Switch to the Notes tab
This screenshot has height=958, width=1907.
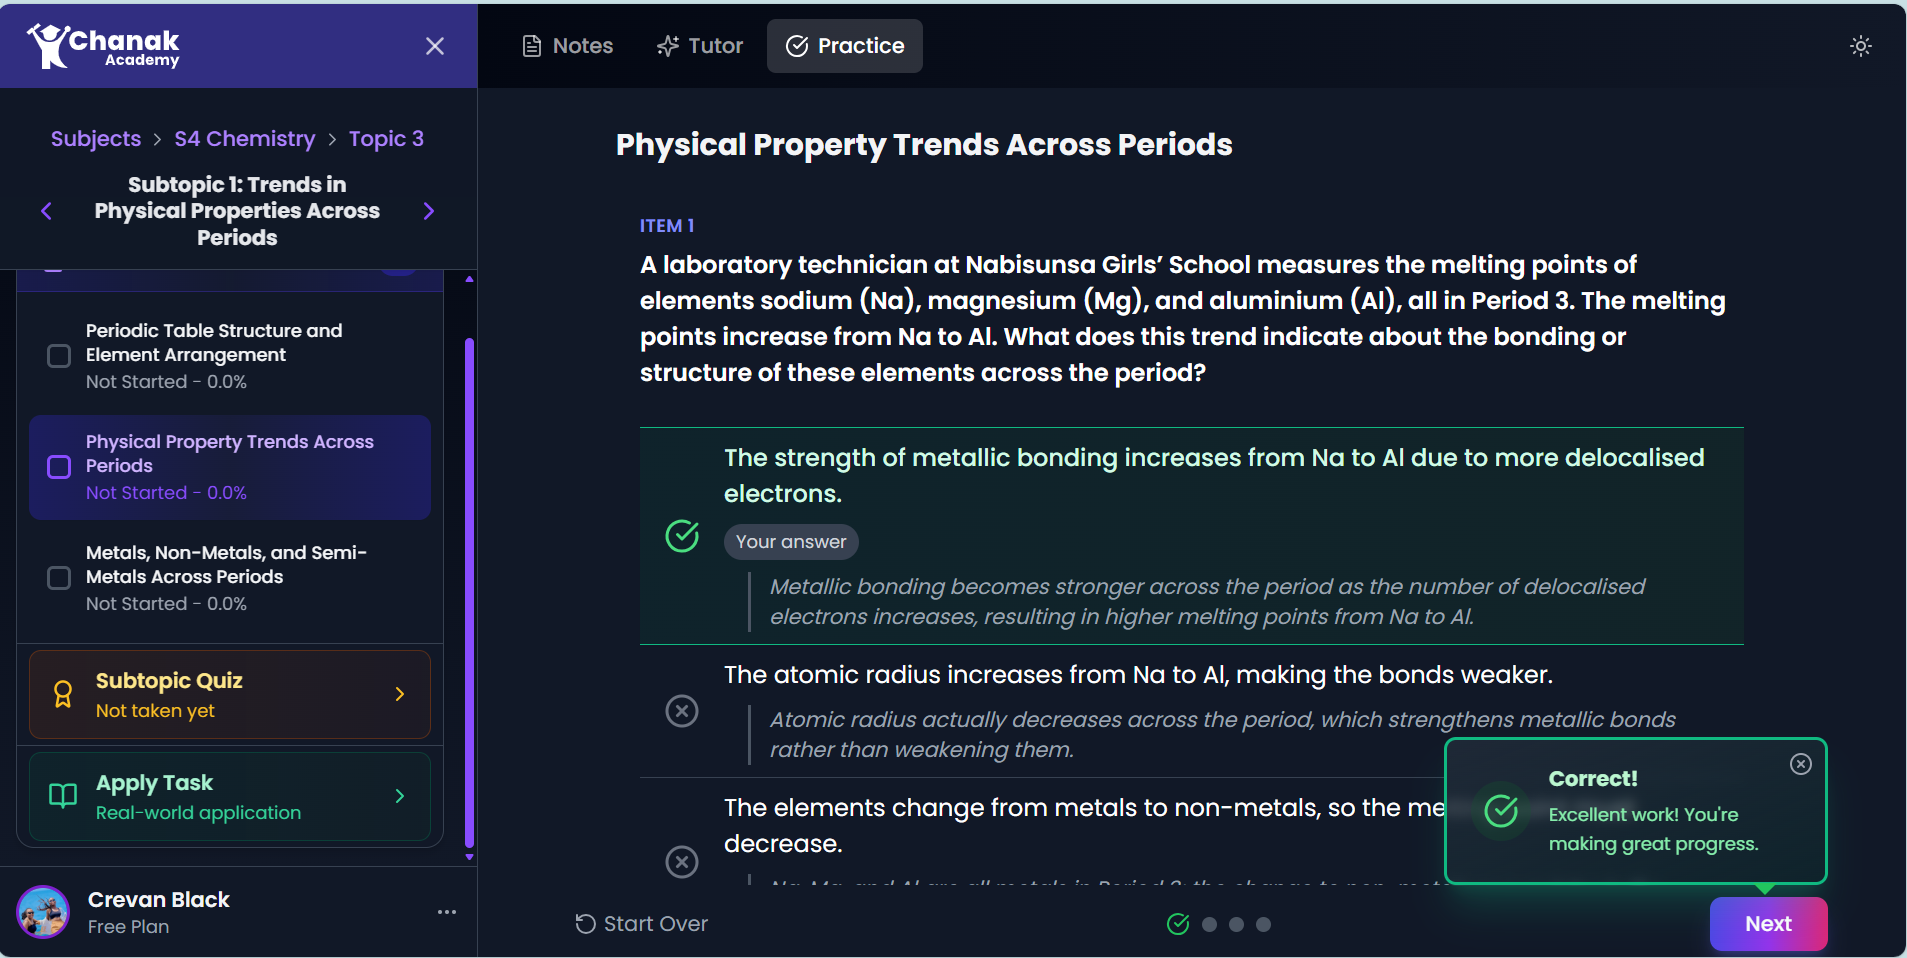tap(567, 45)
